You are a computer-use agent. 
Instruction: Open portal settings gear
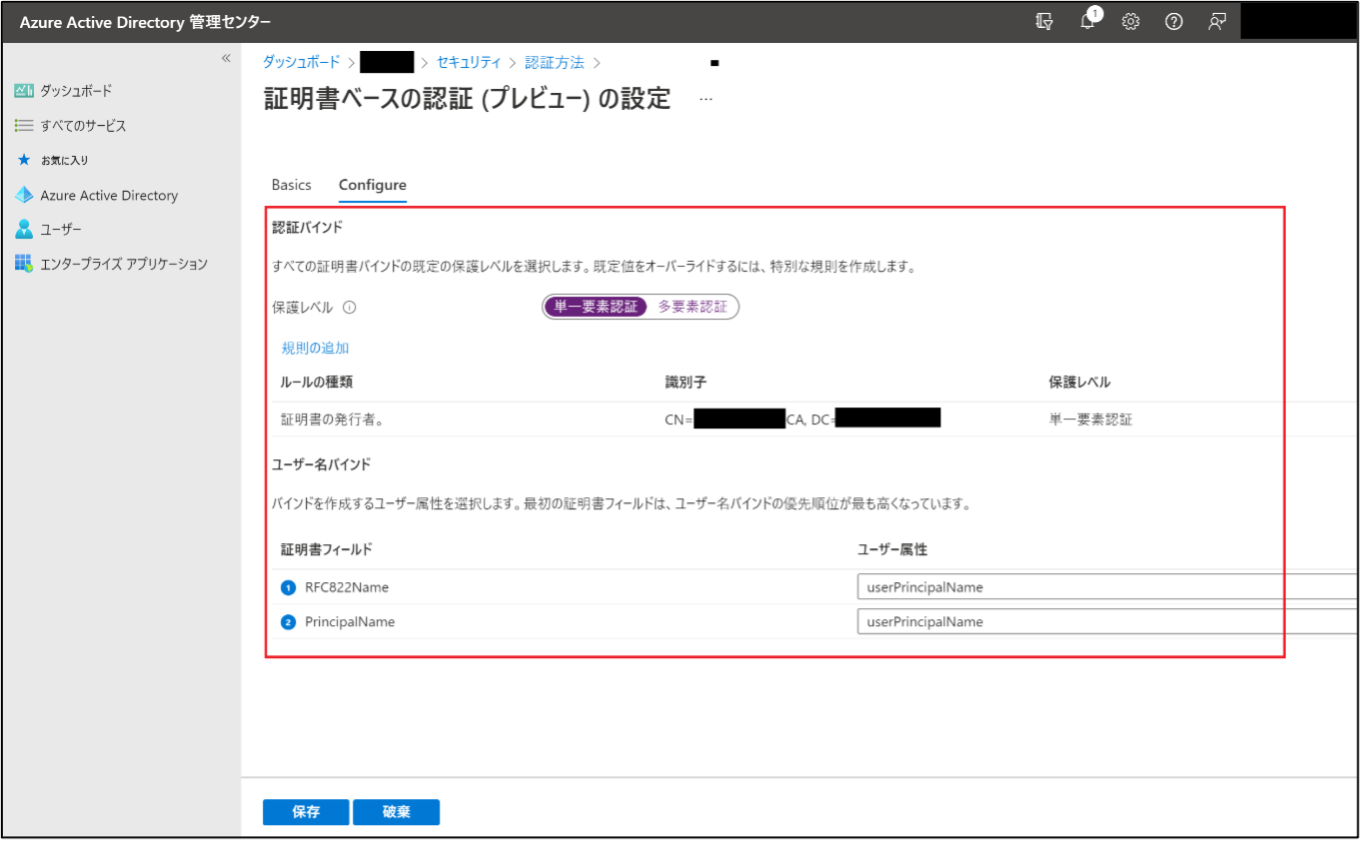click(1131, 22)
